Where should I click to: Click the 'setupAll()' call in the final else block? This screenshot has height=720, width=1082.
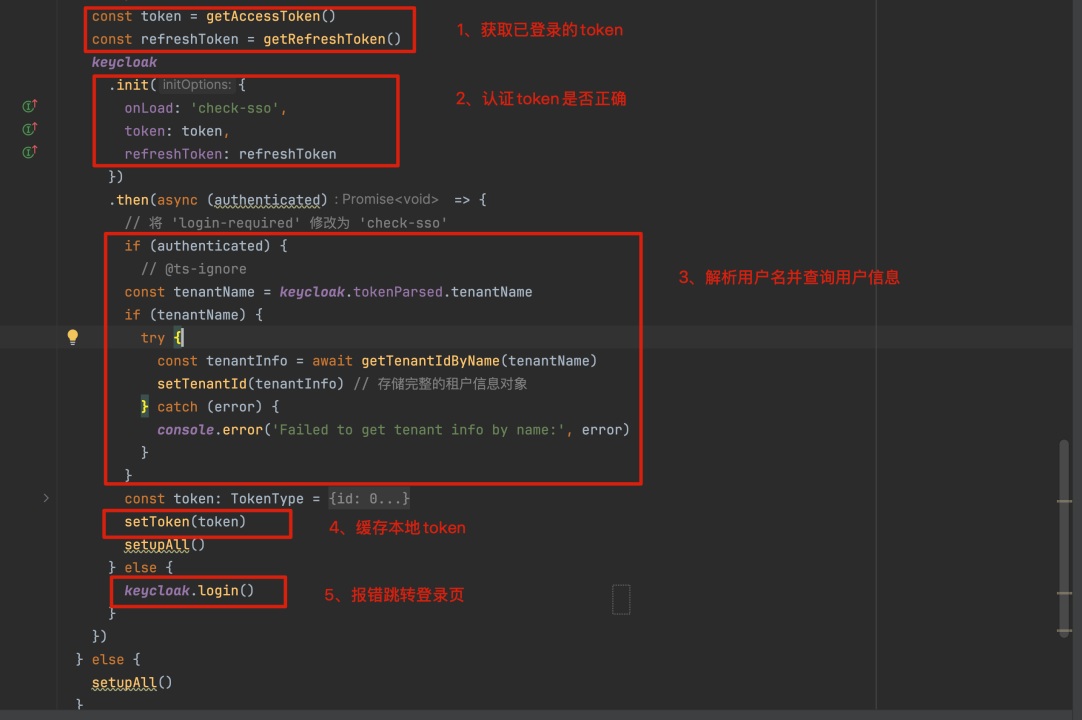(x=132, y=683)
